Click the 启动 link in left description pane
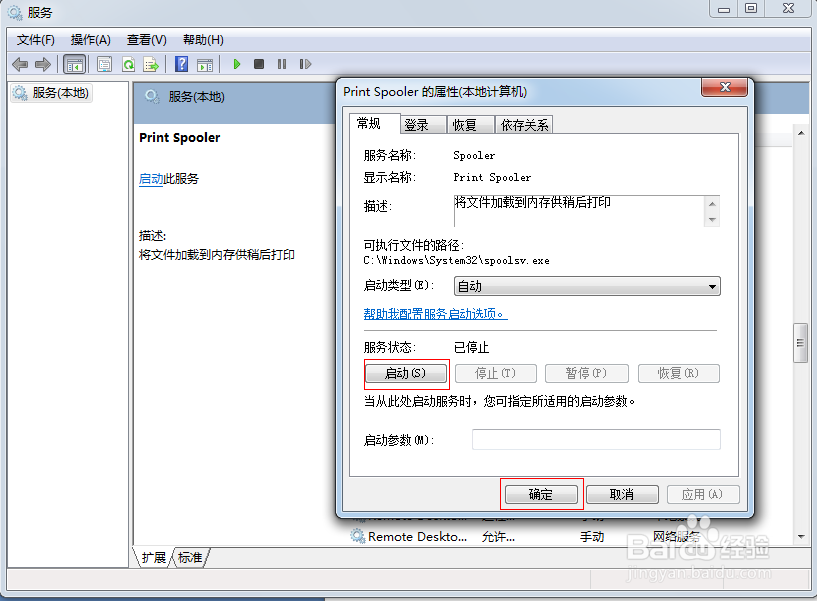The image size is (817, 601). (151, 179)
